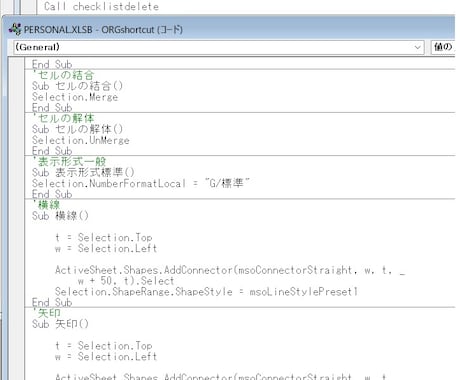Click End Sub above the '横線 comment
Screen dimensions: 460x380
[52, 194]
